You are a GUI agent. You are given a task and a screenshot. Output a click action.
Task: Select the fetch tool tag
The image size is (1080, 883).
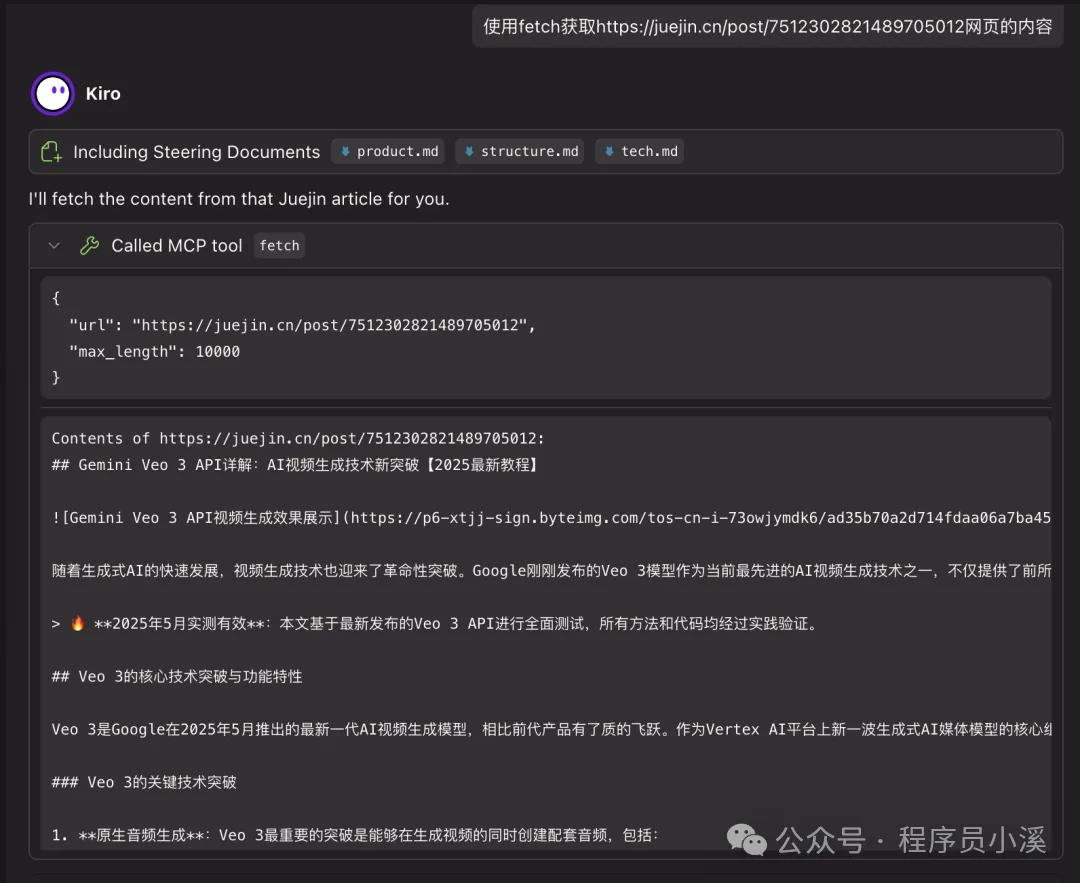click(x=279, y=245)
